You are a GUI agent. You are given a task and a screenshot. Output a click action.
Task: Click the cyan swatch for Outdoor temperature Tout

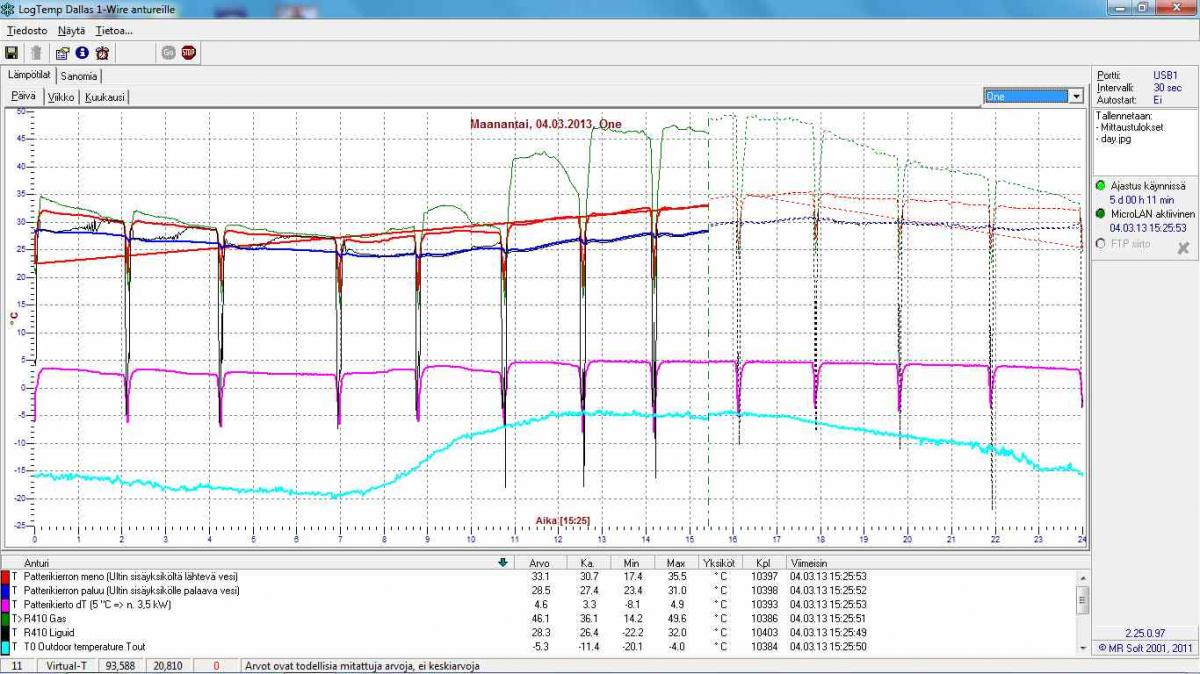[5, 647]
